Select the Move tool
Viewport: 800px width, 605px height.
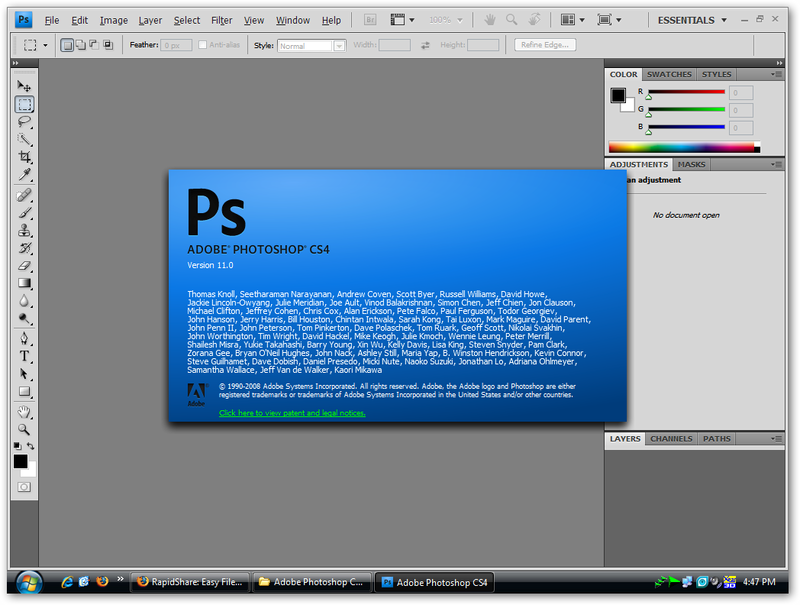pyautogui.click(x=24, y=86)
